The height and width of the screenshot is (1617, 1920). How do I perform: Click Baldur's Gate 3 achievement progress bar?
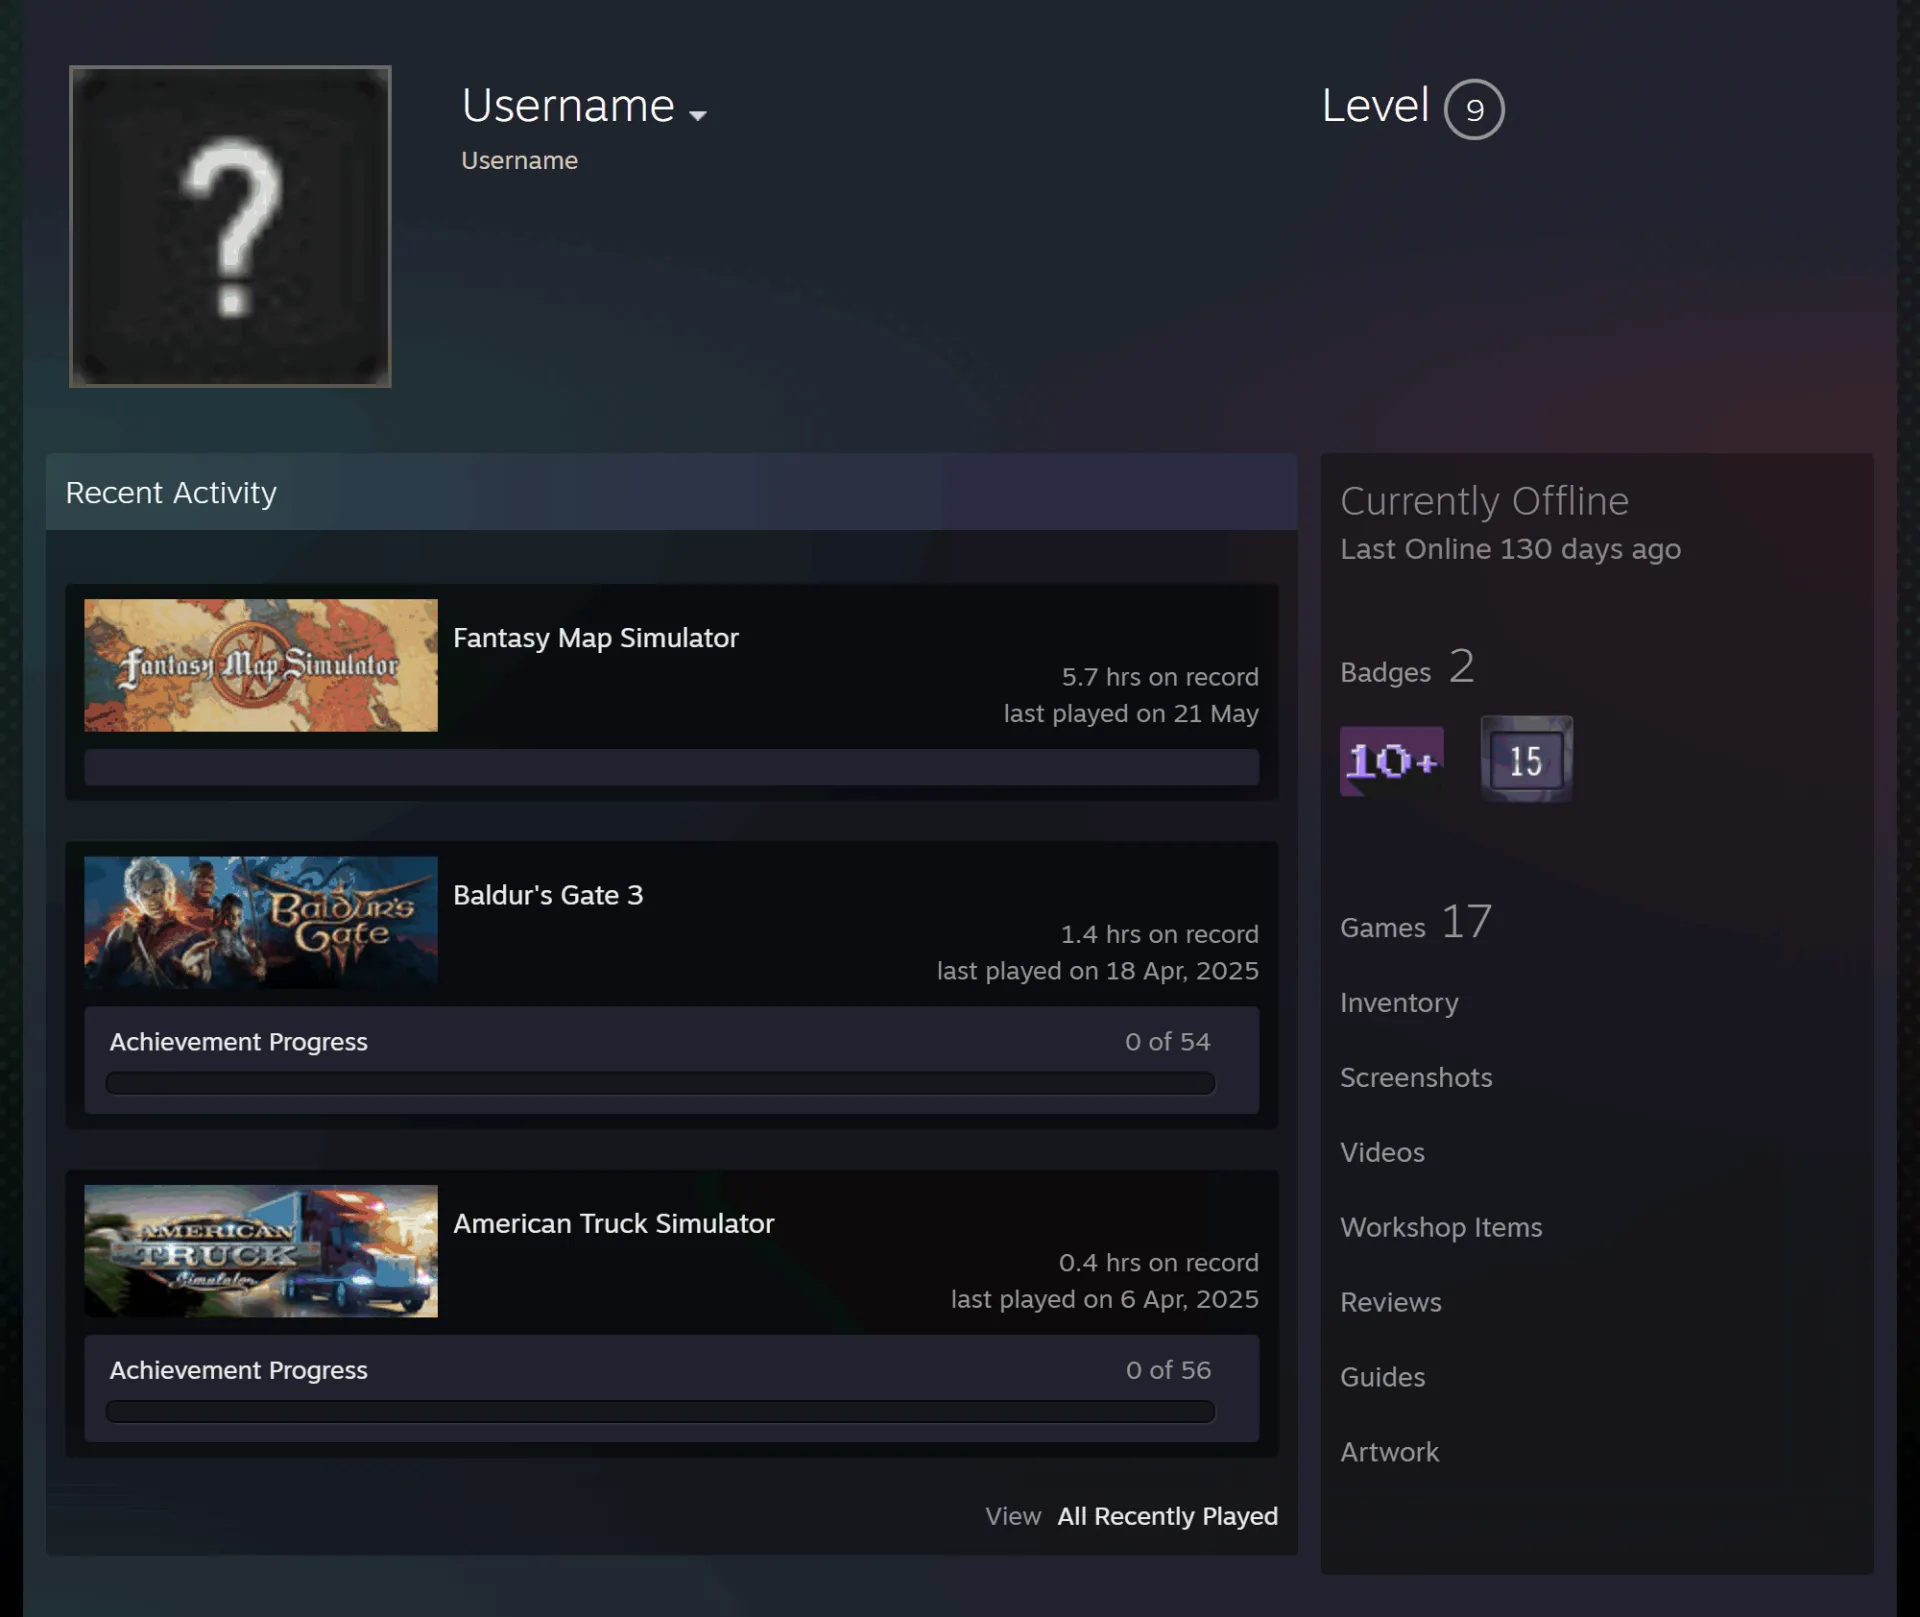660,1083
